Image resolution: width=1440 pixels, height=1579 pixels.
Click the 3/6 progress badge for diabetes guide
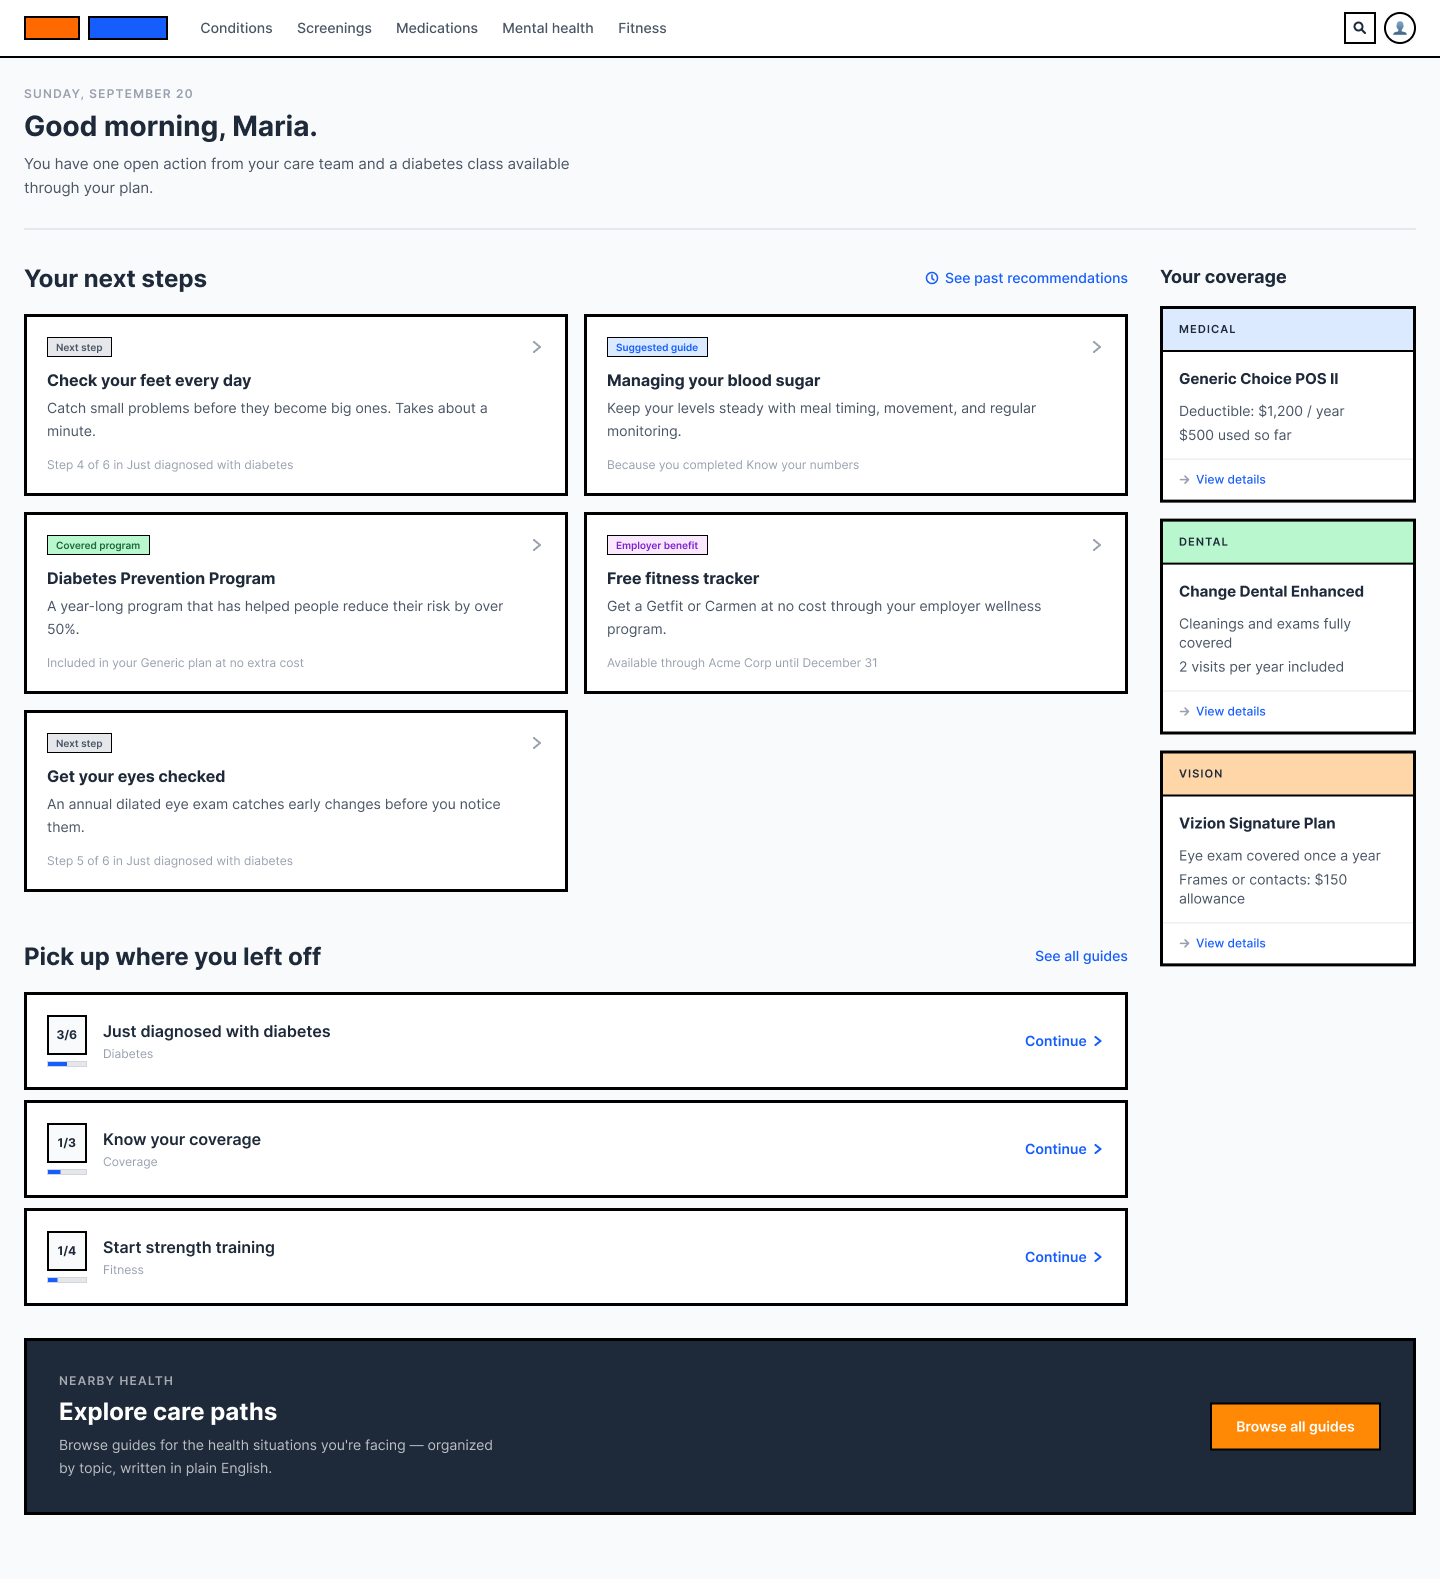67,1035
